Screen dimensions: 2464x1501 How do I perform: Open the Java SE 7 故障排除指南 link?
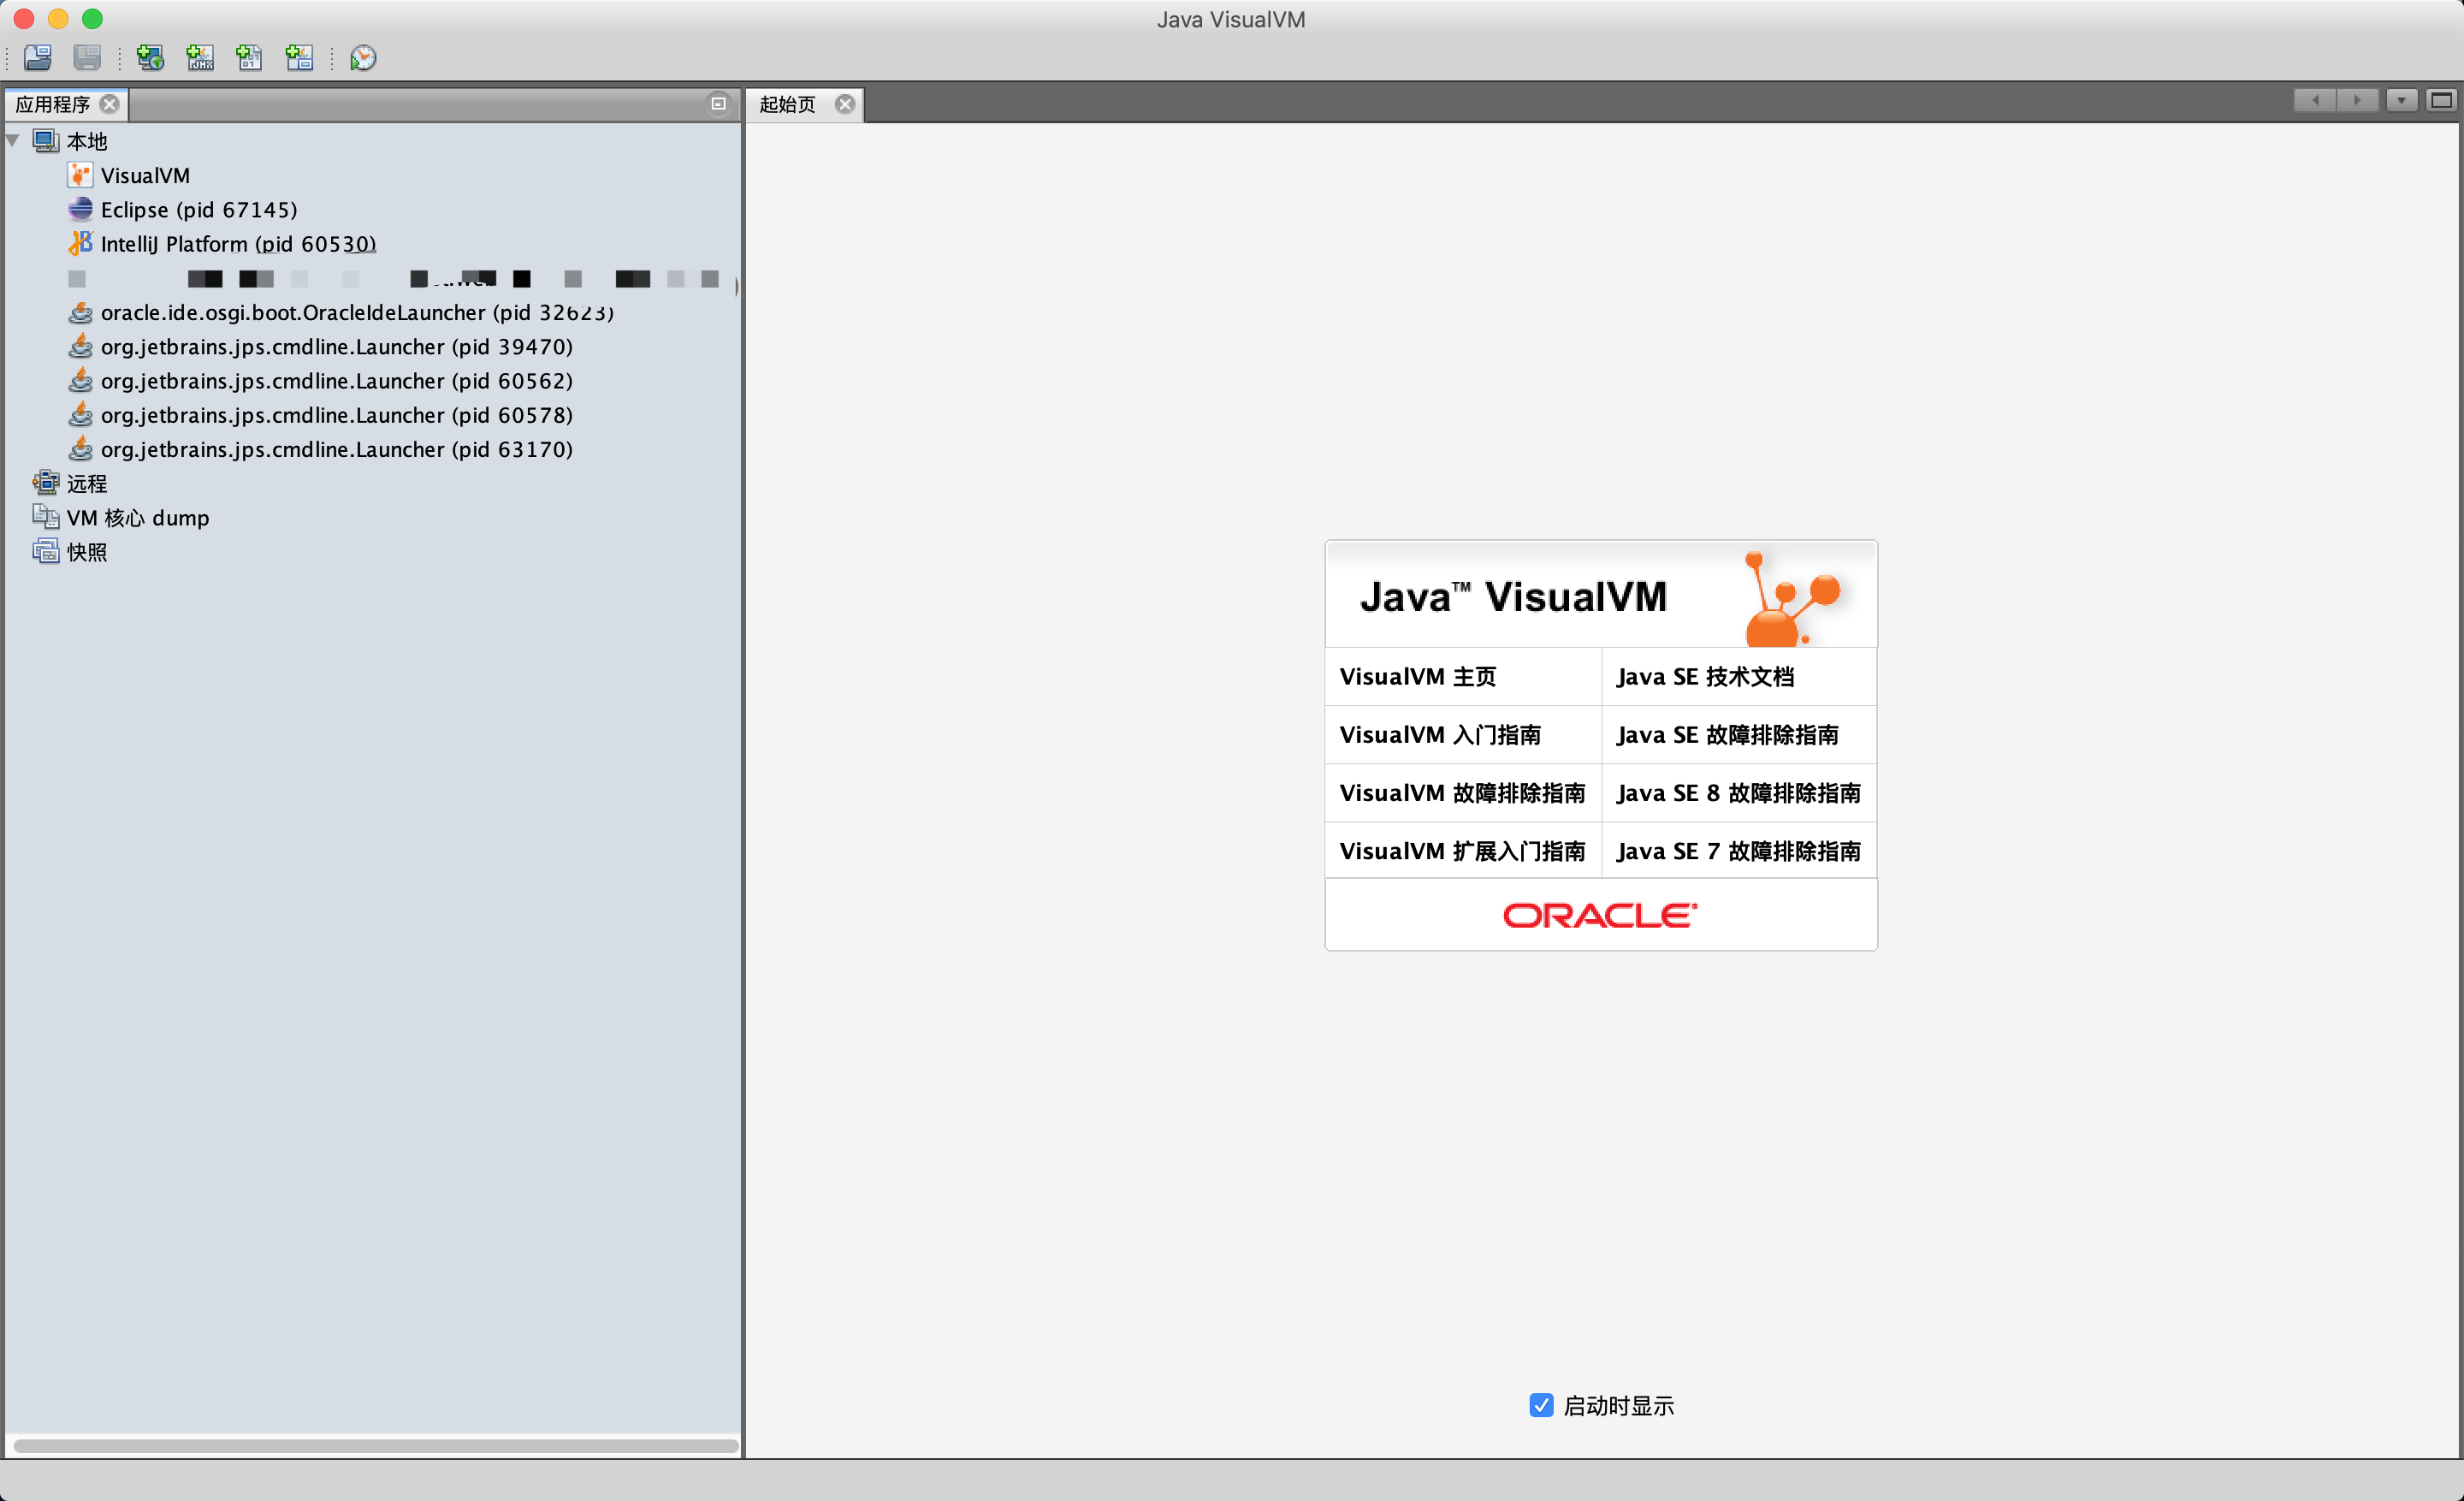(x=1738, y=851)
